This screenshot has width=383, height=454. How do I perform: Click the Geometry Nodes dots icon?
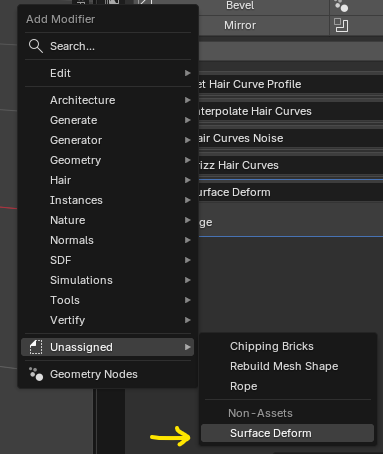pyautogui.click(x=36, y=374)
